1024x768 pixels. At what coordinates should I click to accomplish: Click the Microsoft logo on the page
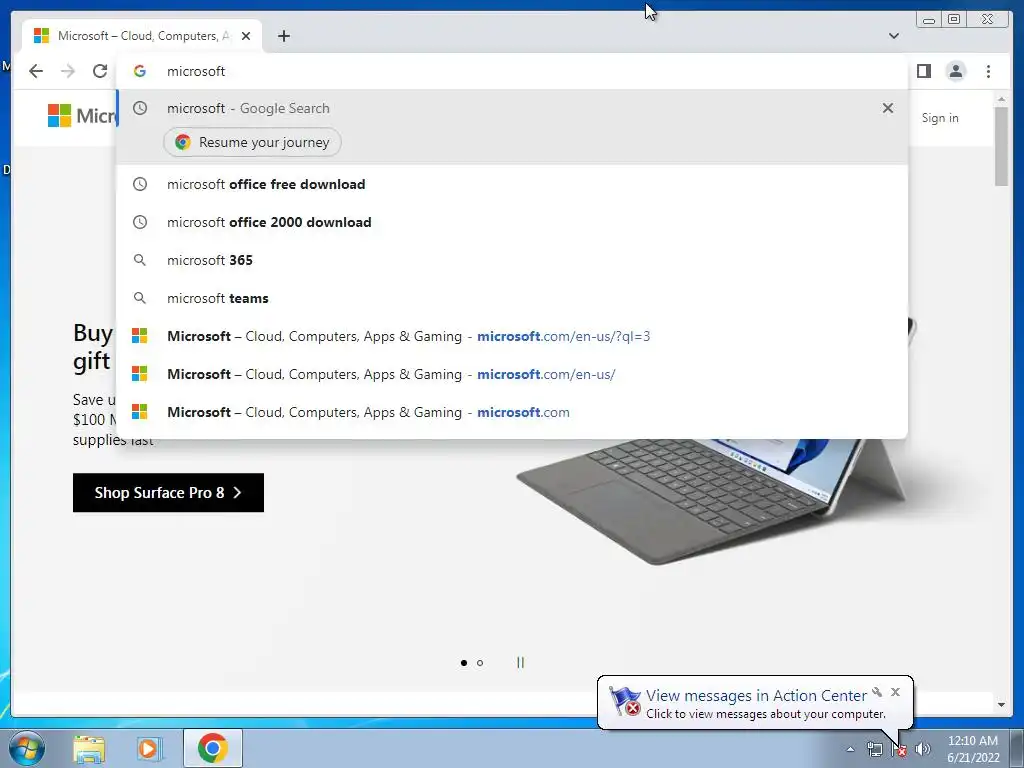82,116
